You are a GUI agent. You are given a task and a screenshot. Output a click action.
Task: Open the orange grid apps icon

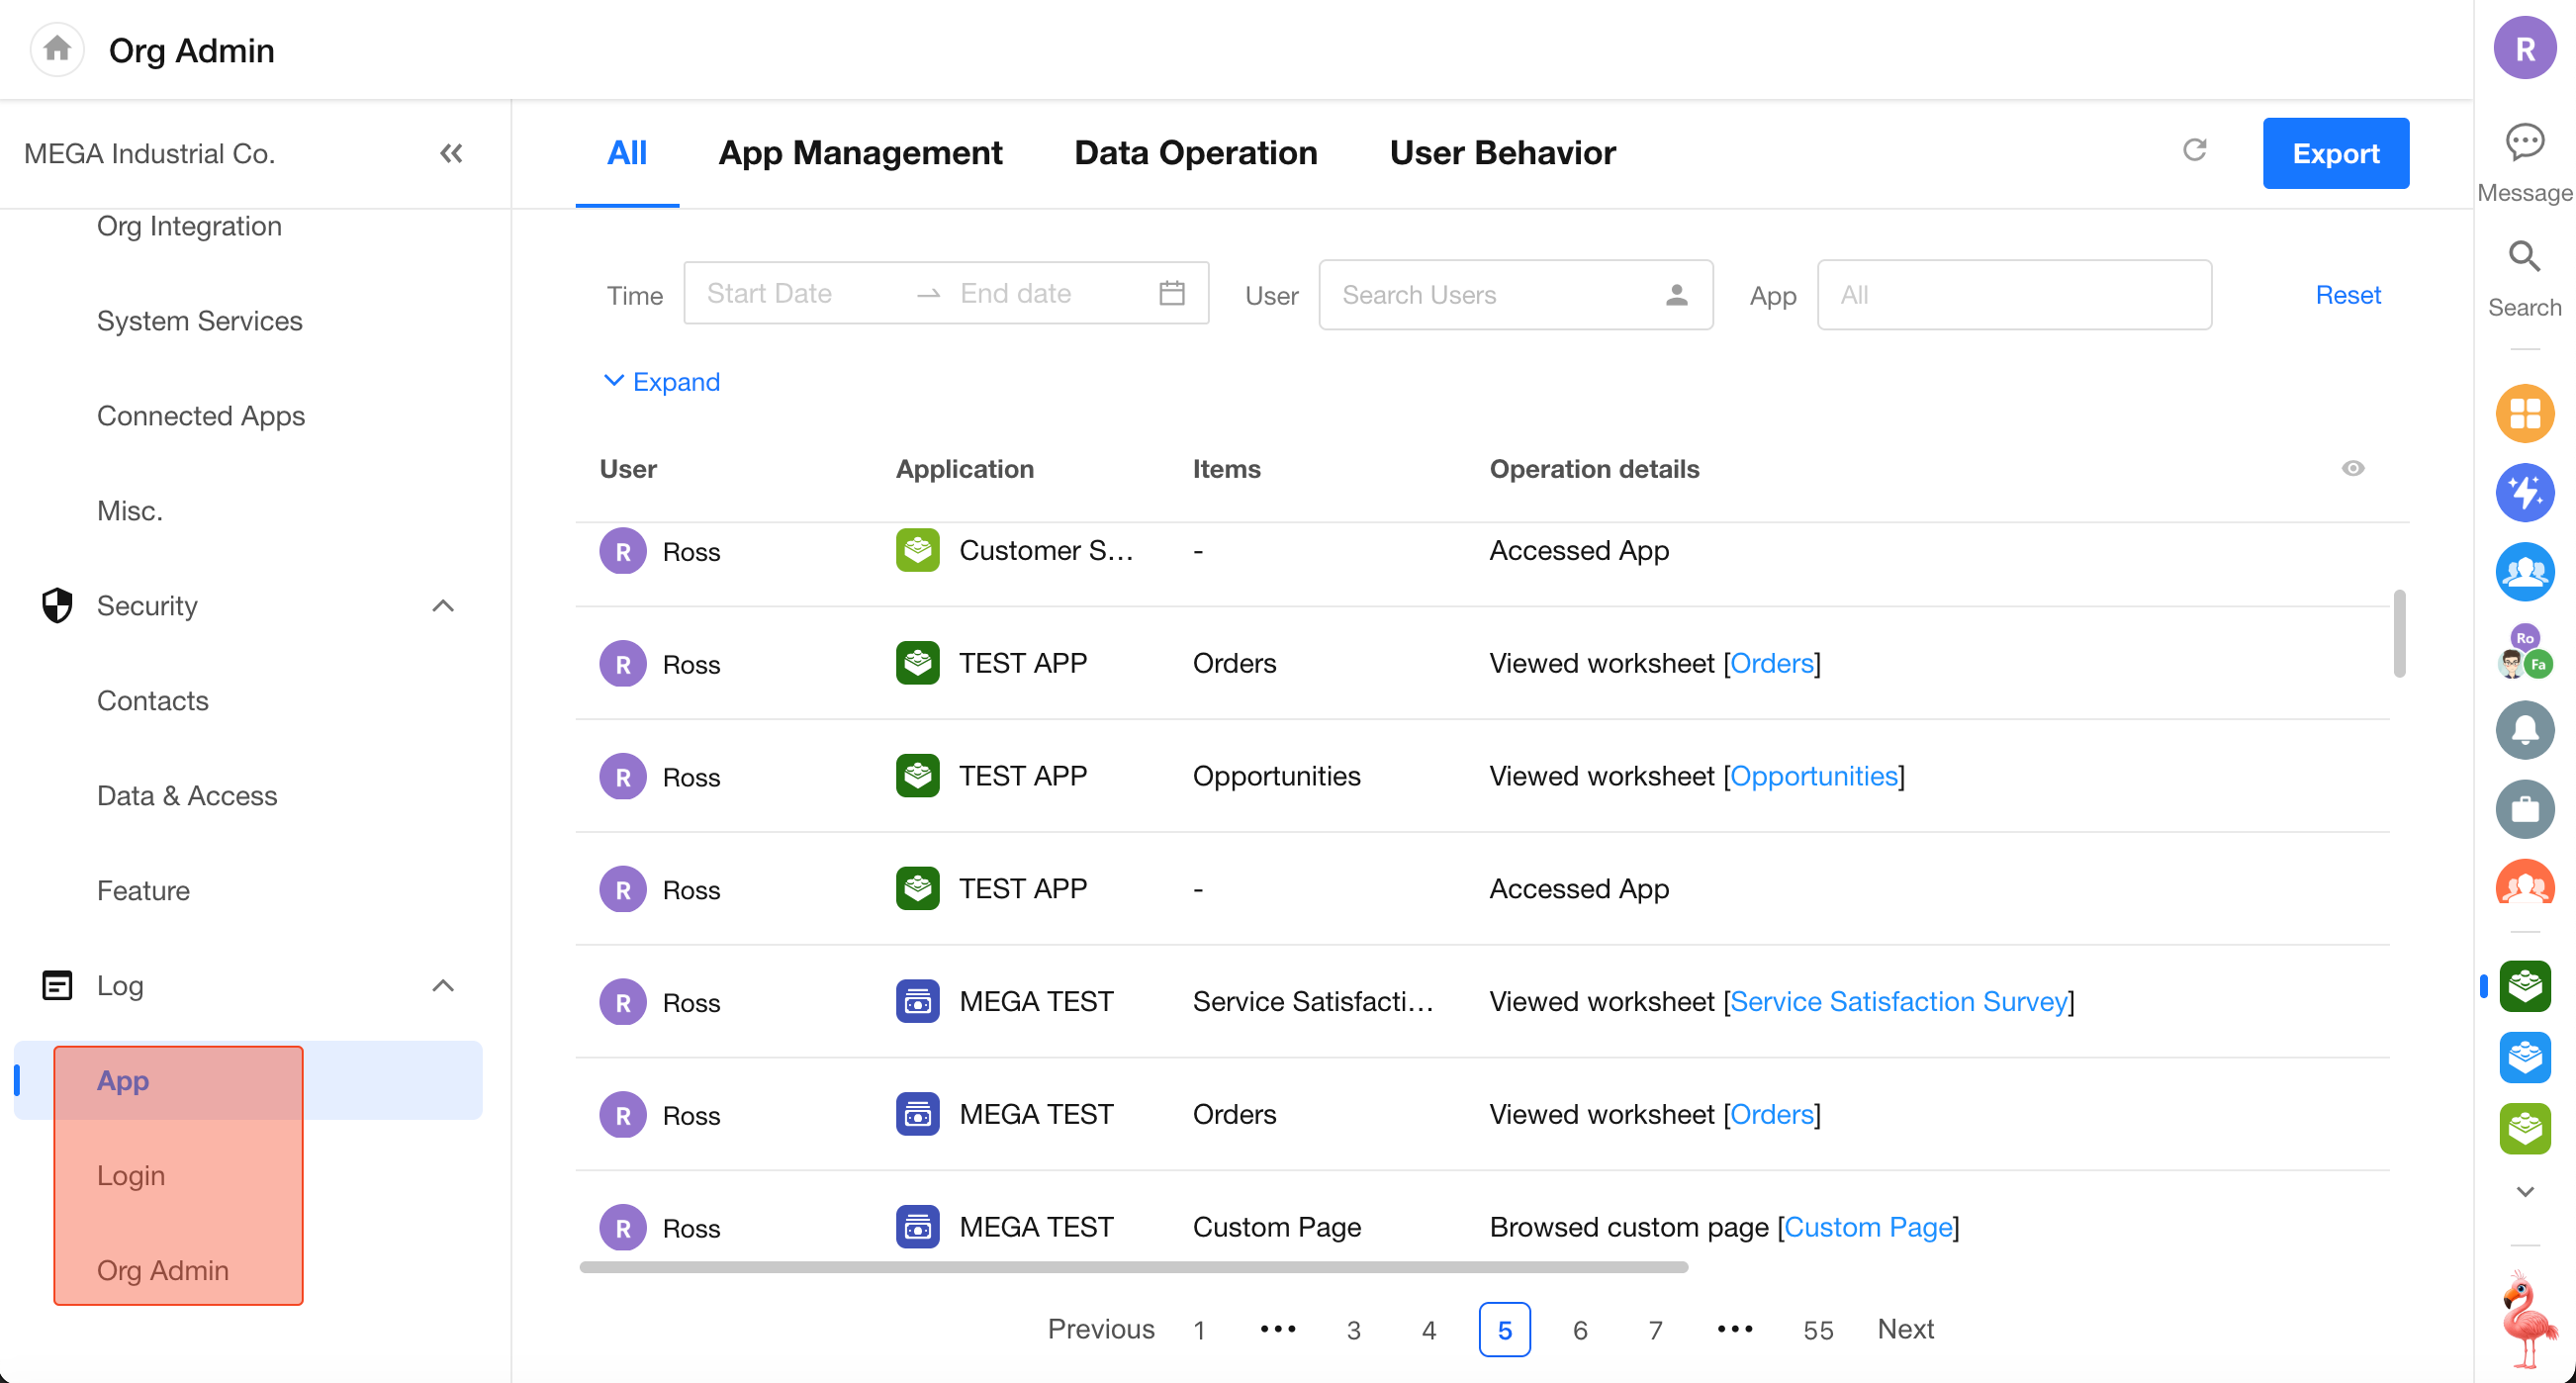coord(2524,413)
